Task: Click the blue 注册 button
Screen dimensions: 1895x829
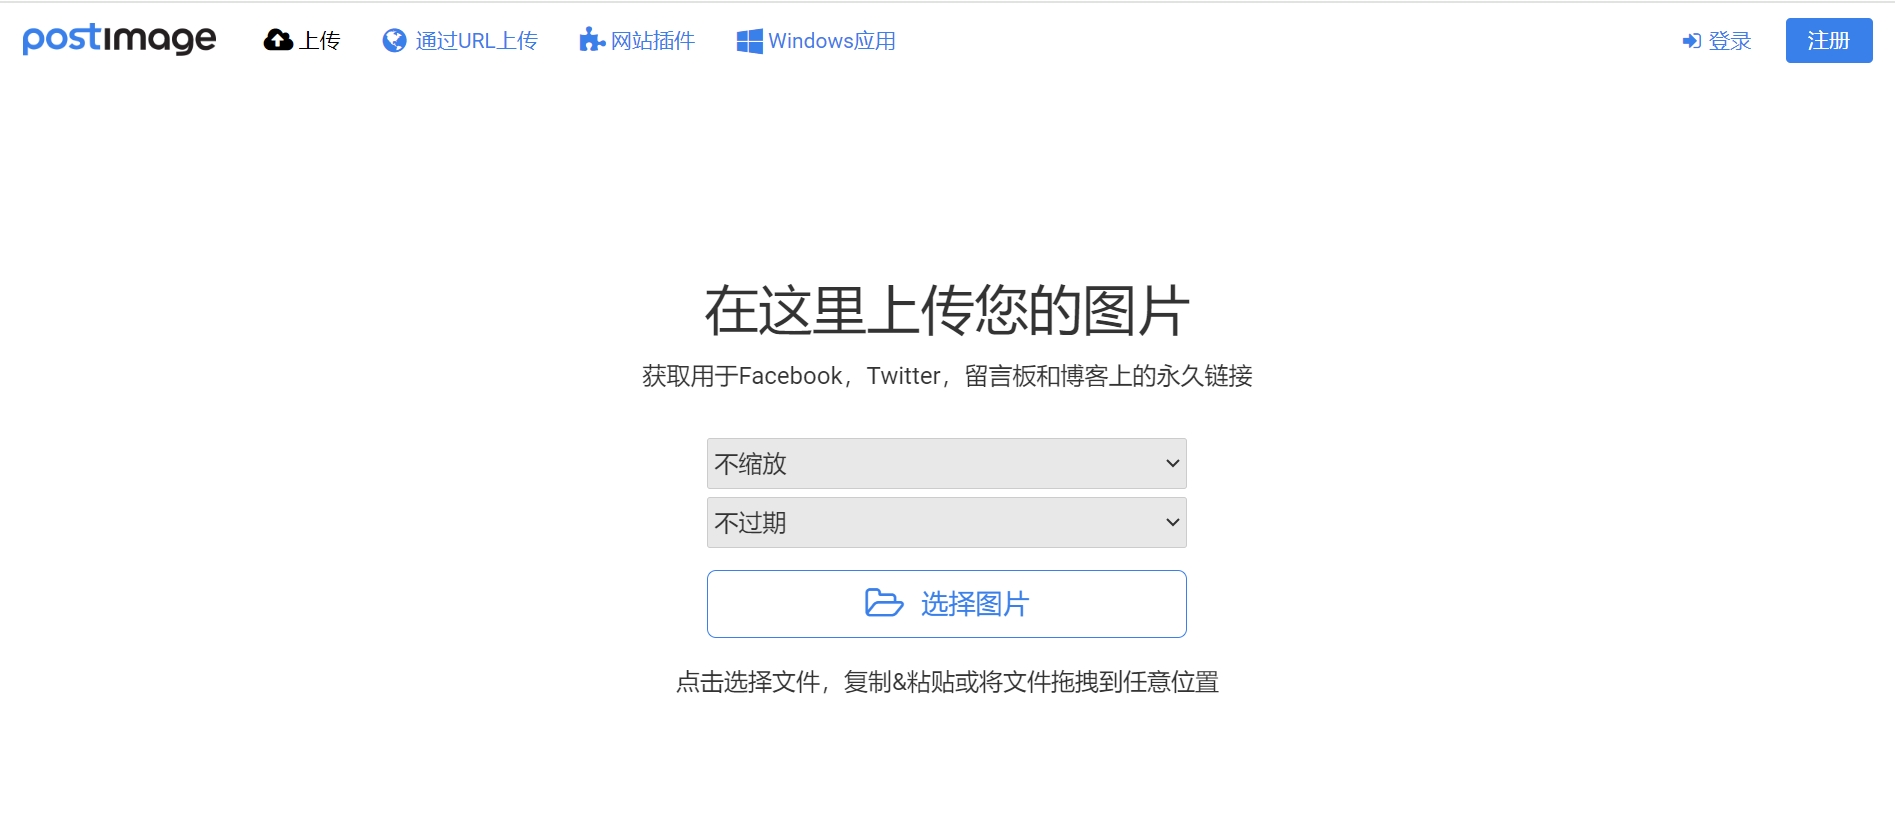Action: (1829, 40)
